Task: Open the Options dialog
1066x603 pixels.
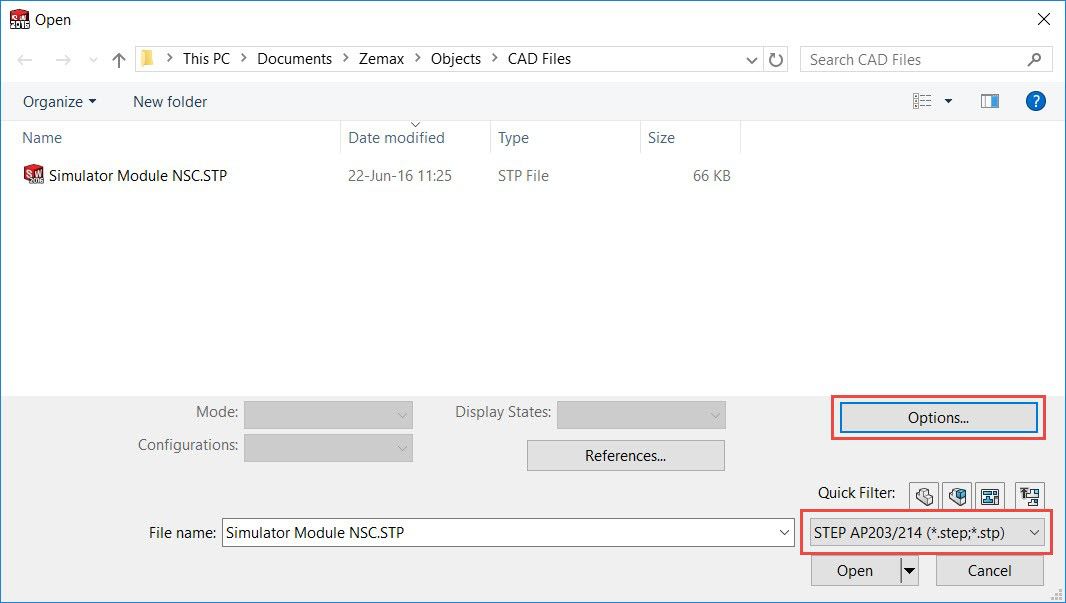Action: pyautogui.click(x=936, y=417)
